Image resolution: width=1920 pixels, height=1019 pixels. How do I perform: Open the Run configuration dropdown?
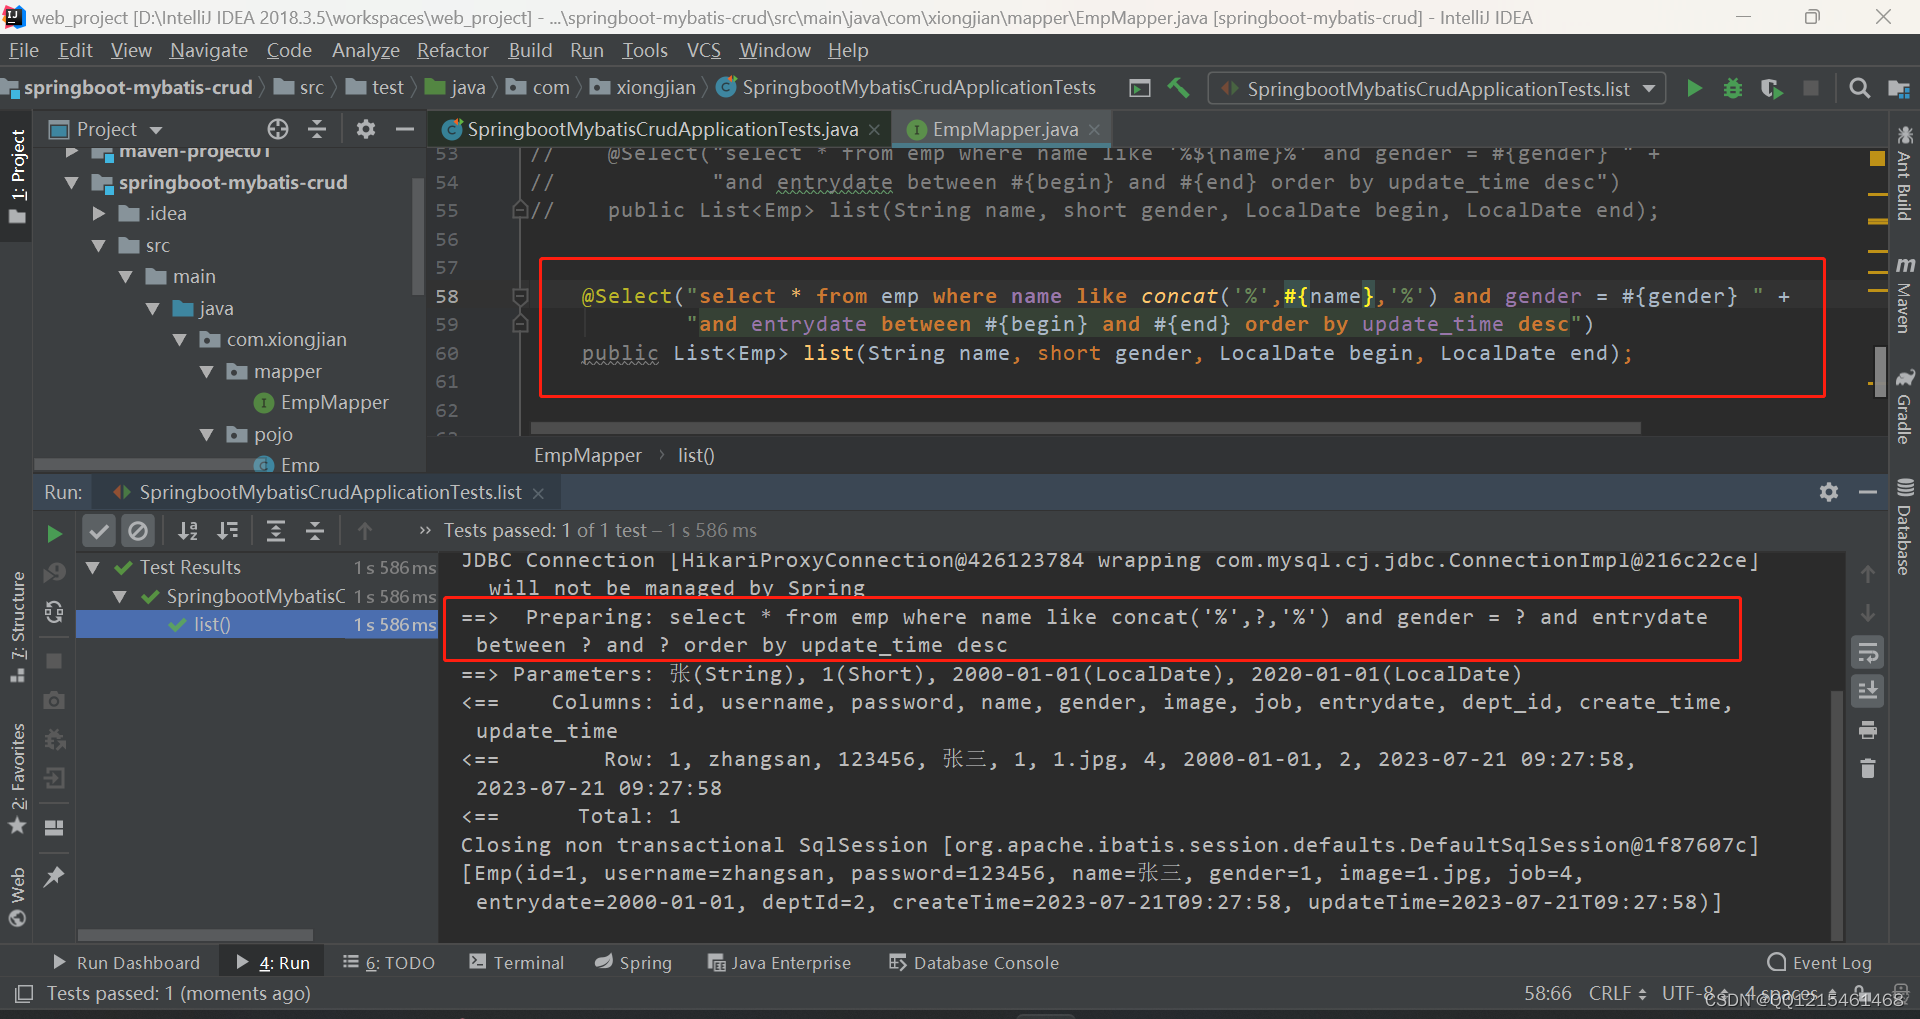pos(1437,89)
